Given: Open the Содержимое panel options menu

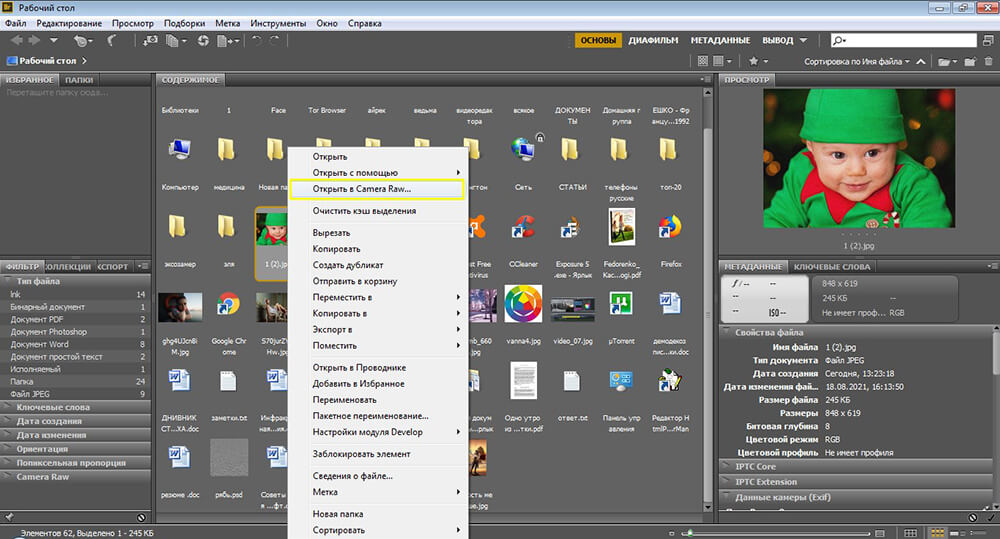Looking at the screenshot, I should 705,80.
